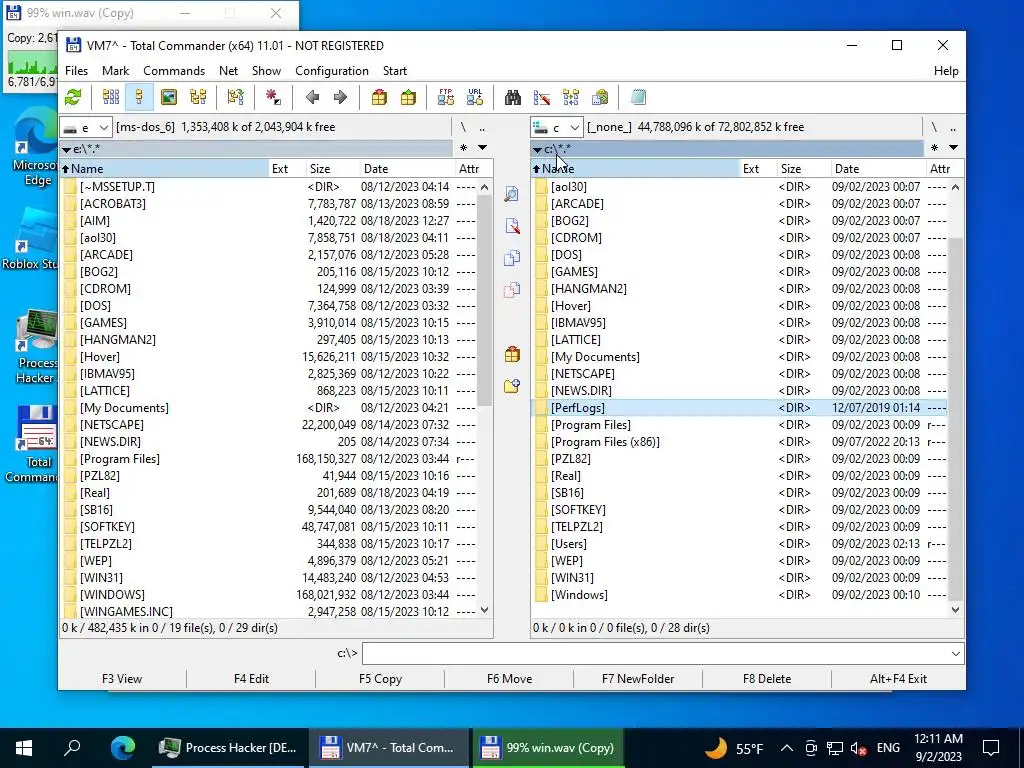Open the Help menu

click(946, 71)
